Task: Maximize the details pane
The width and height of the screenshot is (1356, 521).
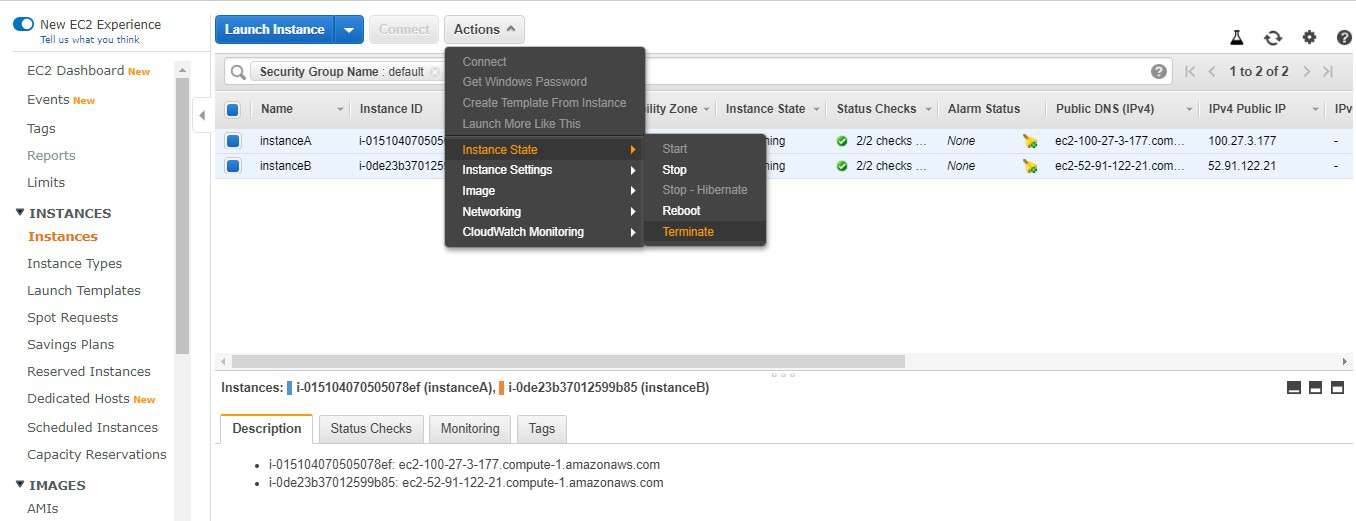Action: tap(1337, 388)
